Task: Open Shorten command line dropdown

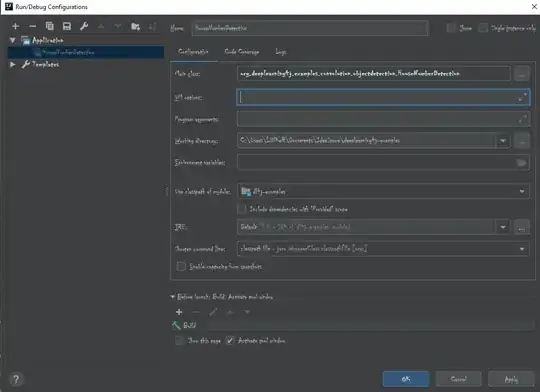Action: pyautogui.click(x=522, y=249)
